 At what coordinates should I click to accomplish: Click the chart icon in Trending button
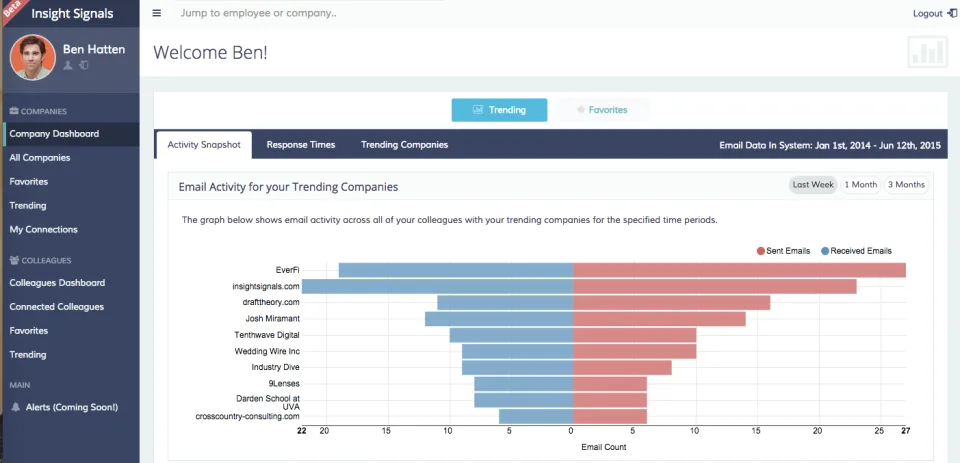[478, 110]
